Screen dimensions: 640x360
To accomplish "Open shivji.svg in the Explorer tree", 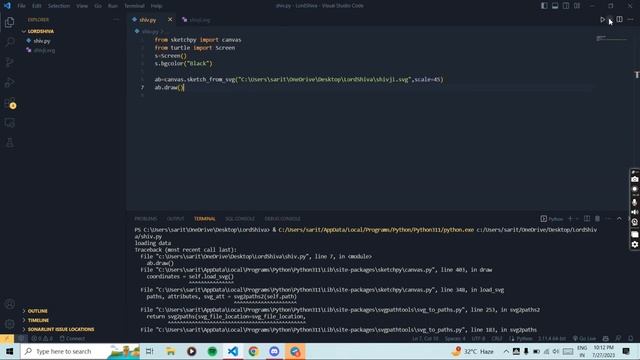I will [44, 51].
